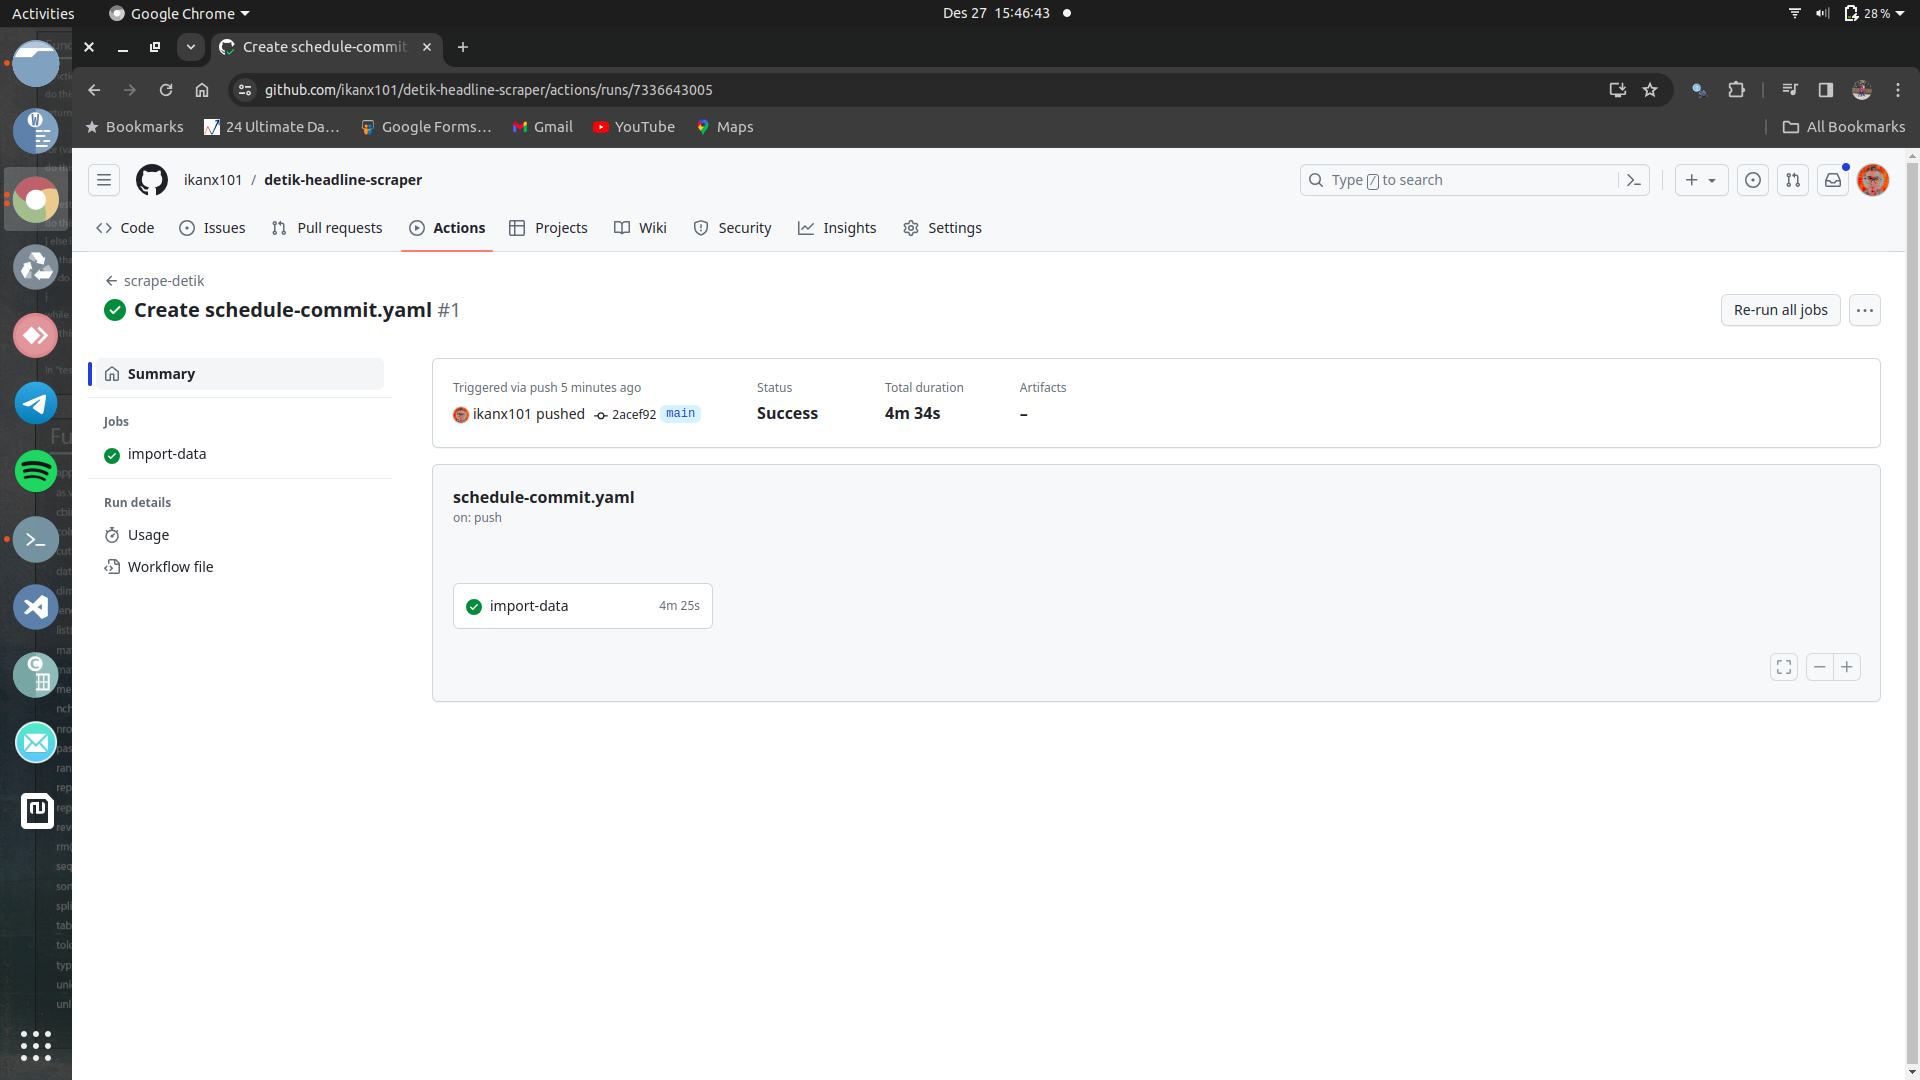Expand the Chrome tab search dropdown
Viewport: 1920px width, 1080px height.
(x=190, y=47)
